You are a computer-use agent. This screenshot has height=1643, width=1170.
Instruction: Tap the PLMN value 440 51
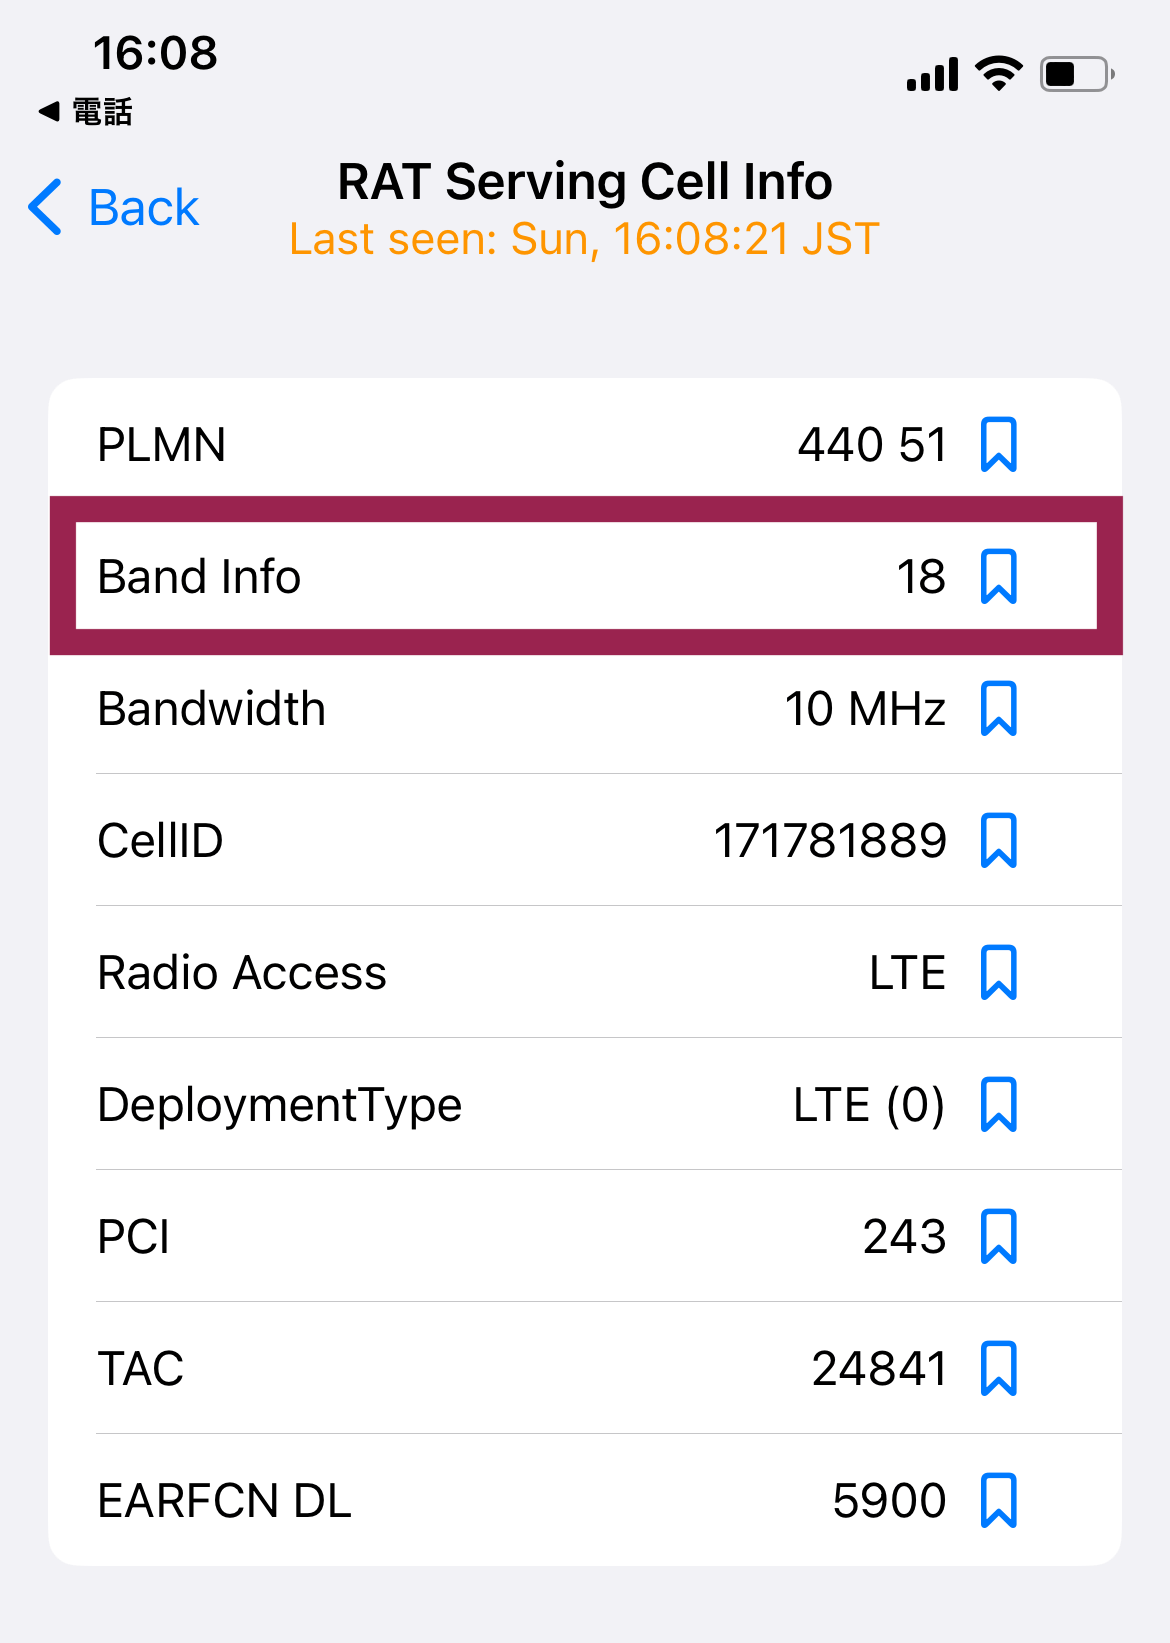[x=872, y=445]
